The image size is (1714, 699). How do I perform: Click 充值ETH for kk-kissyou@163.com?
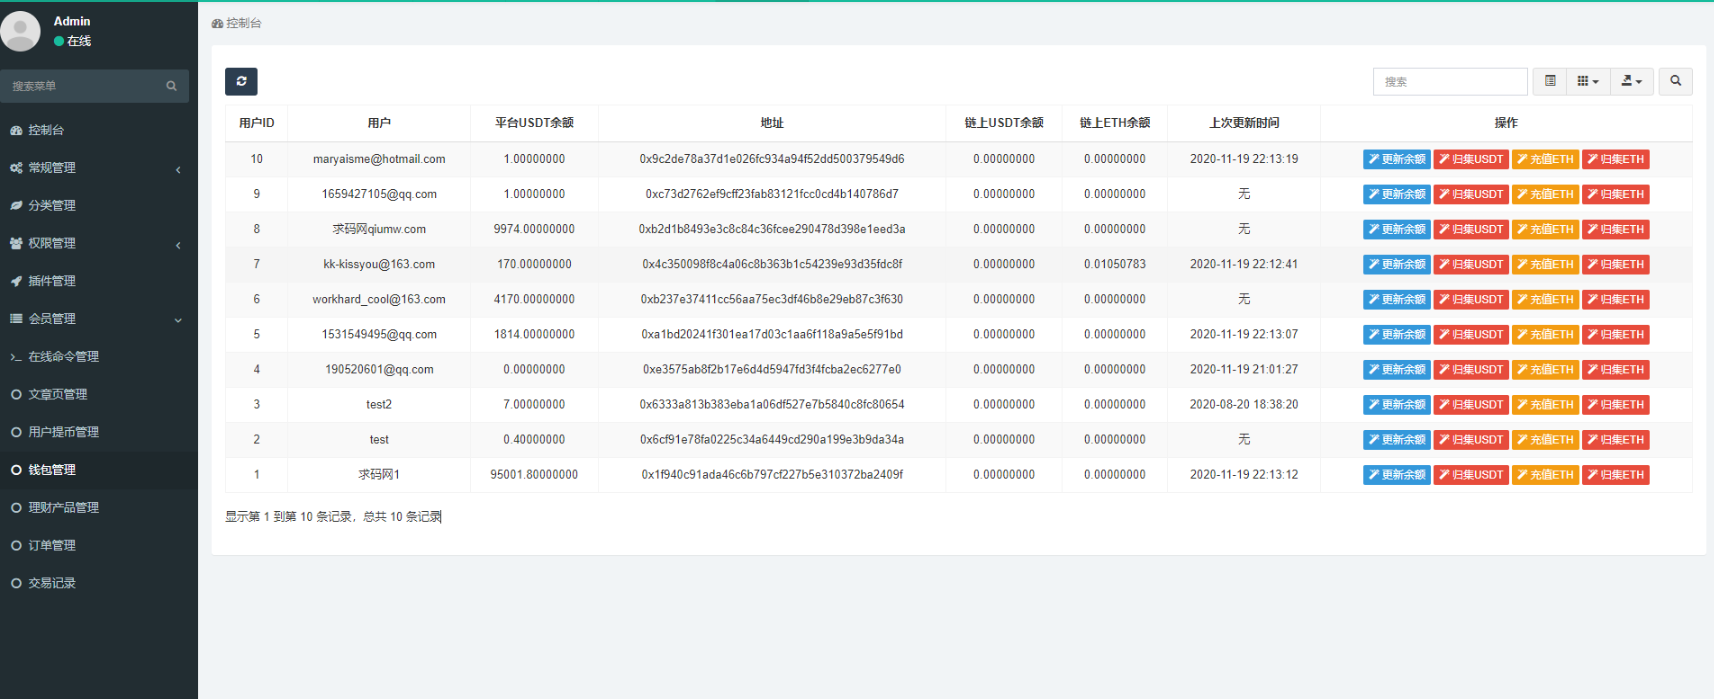(1545, 264)
